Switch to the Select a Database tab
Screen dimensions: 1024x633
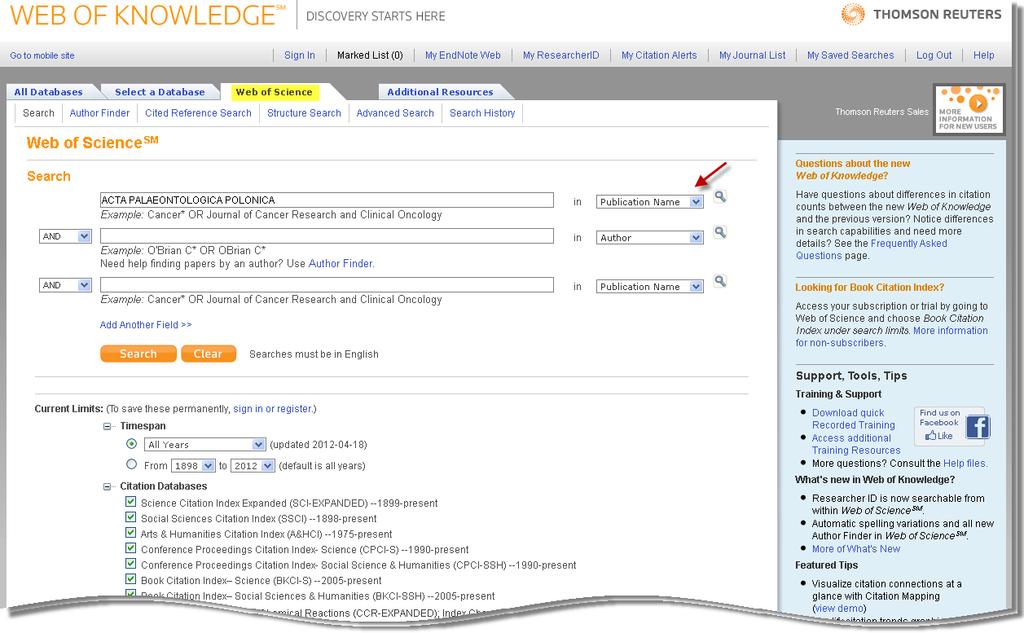pos(160,92)
